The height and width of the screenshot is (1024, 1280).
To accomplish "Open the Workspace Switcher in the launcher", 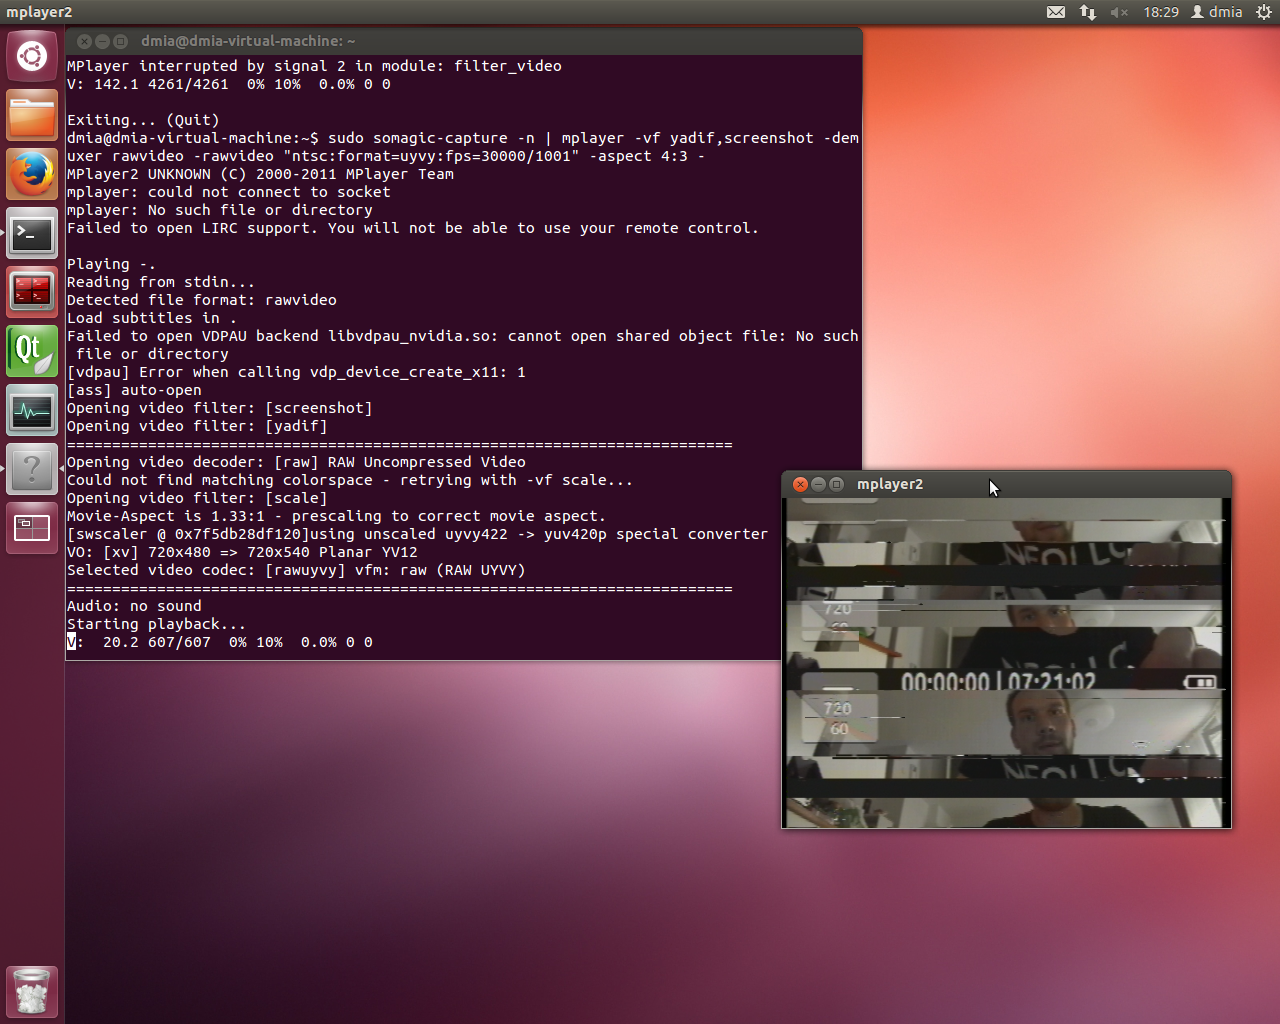I will pos(32,528).
